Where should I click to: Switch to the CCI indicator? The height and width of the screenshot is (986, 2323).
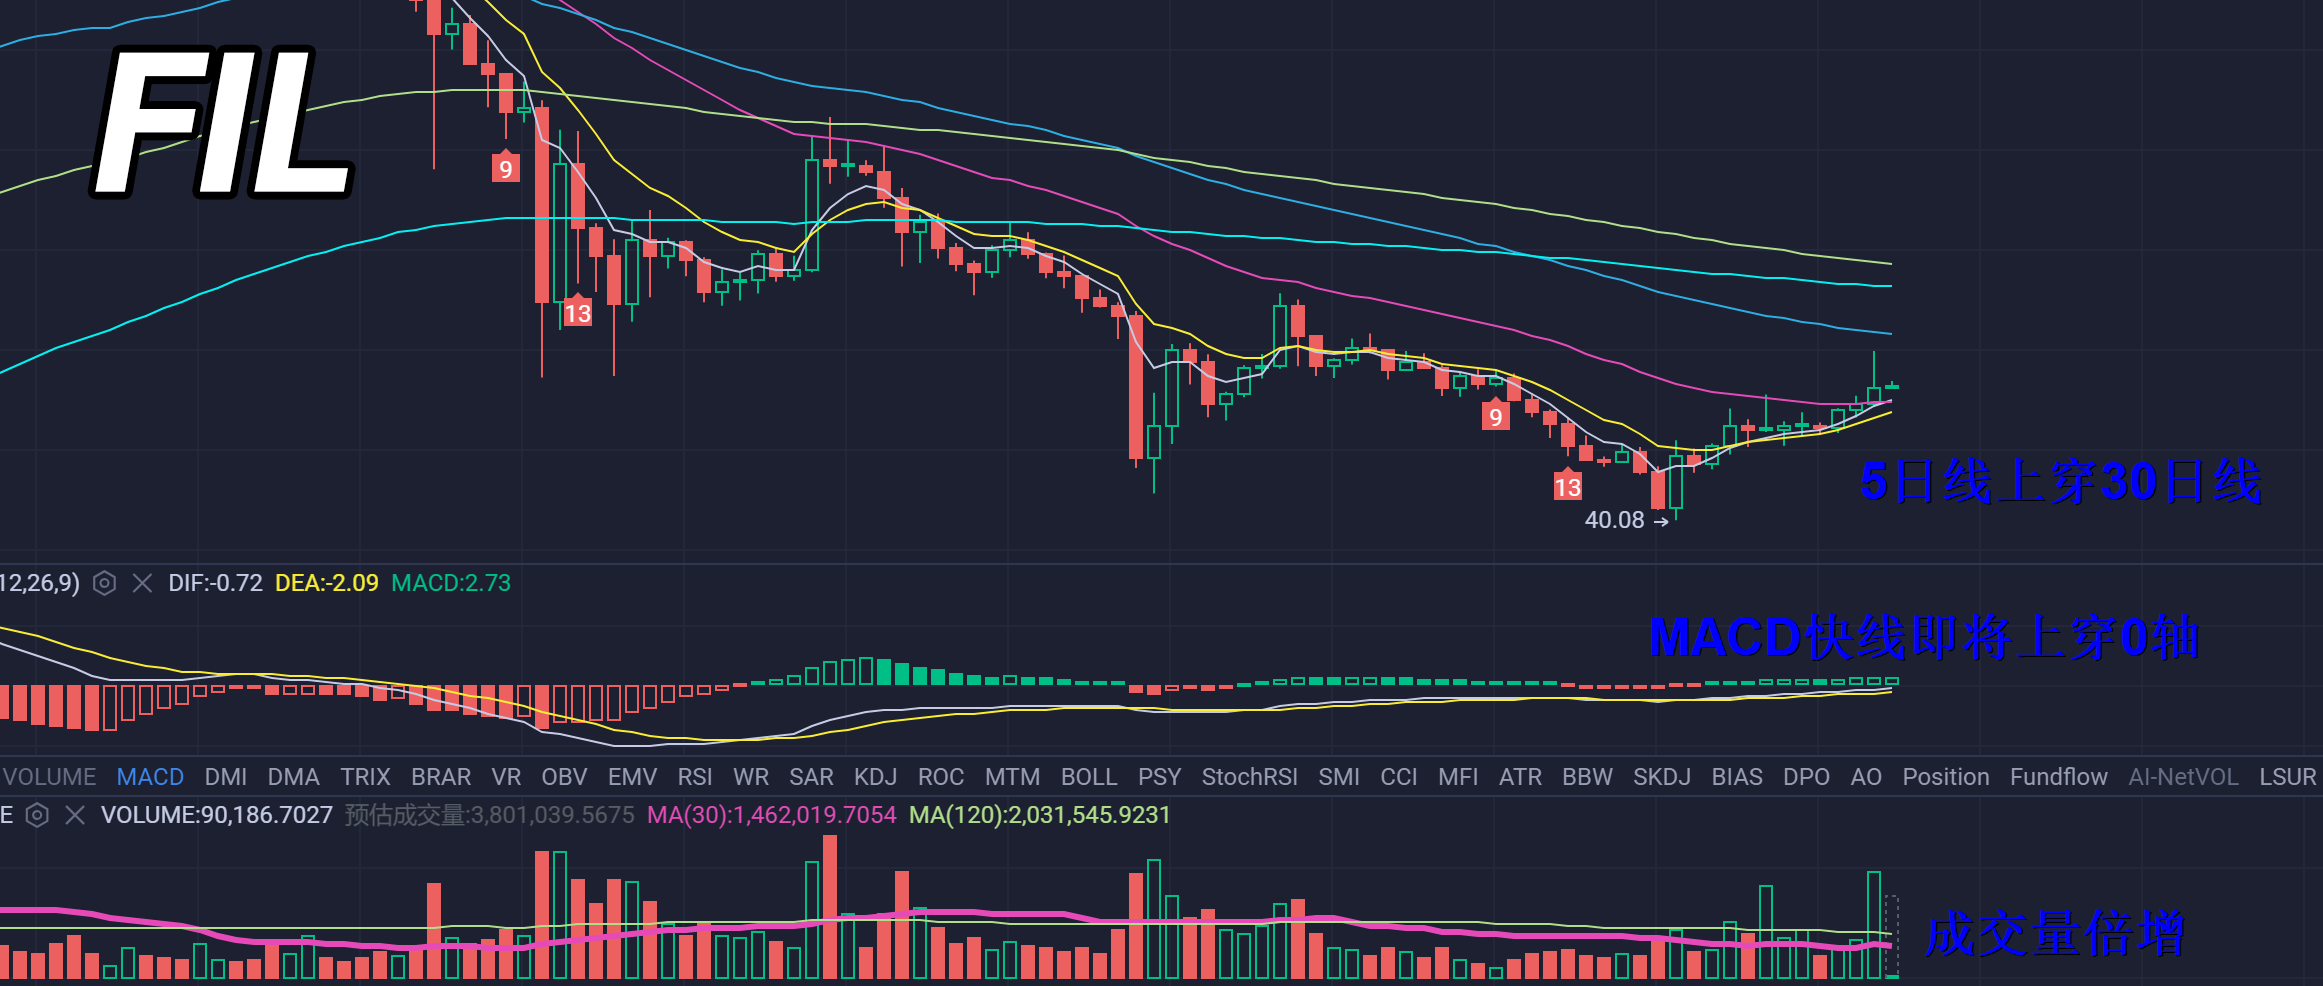pyautogui.click(x=1398, y=777)
